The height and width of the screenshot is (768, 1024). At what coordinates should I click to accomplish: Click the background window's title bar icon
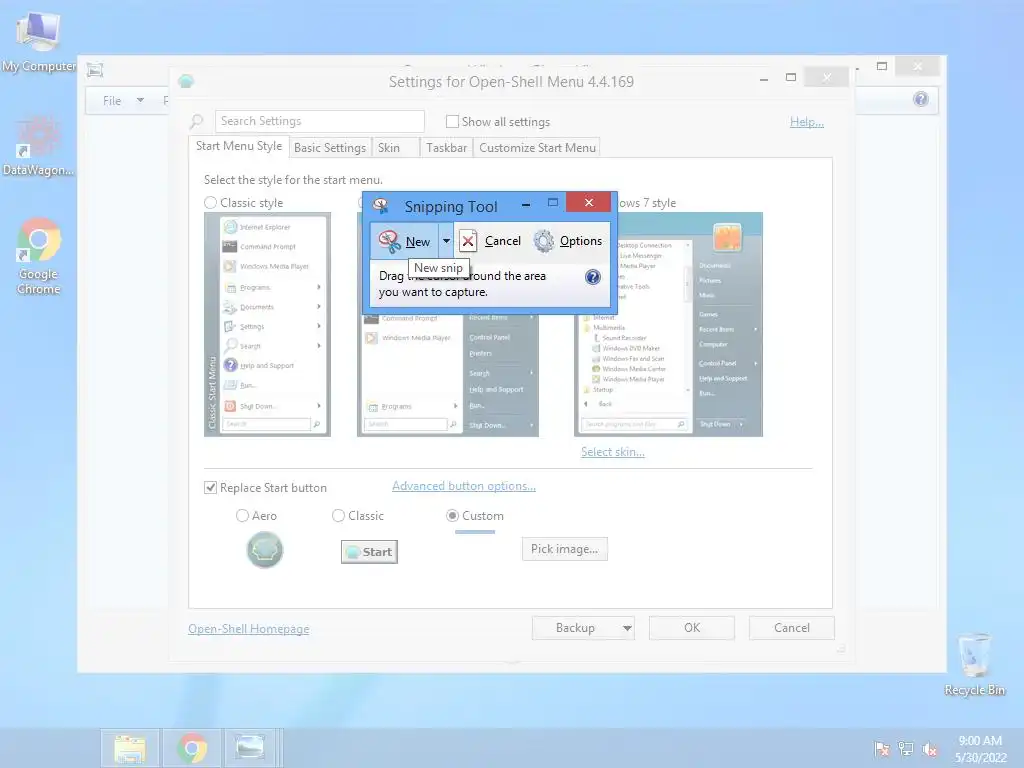[x=95, y=69]
